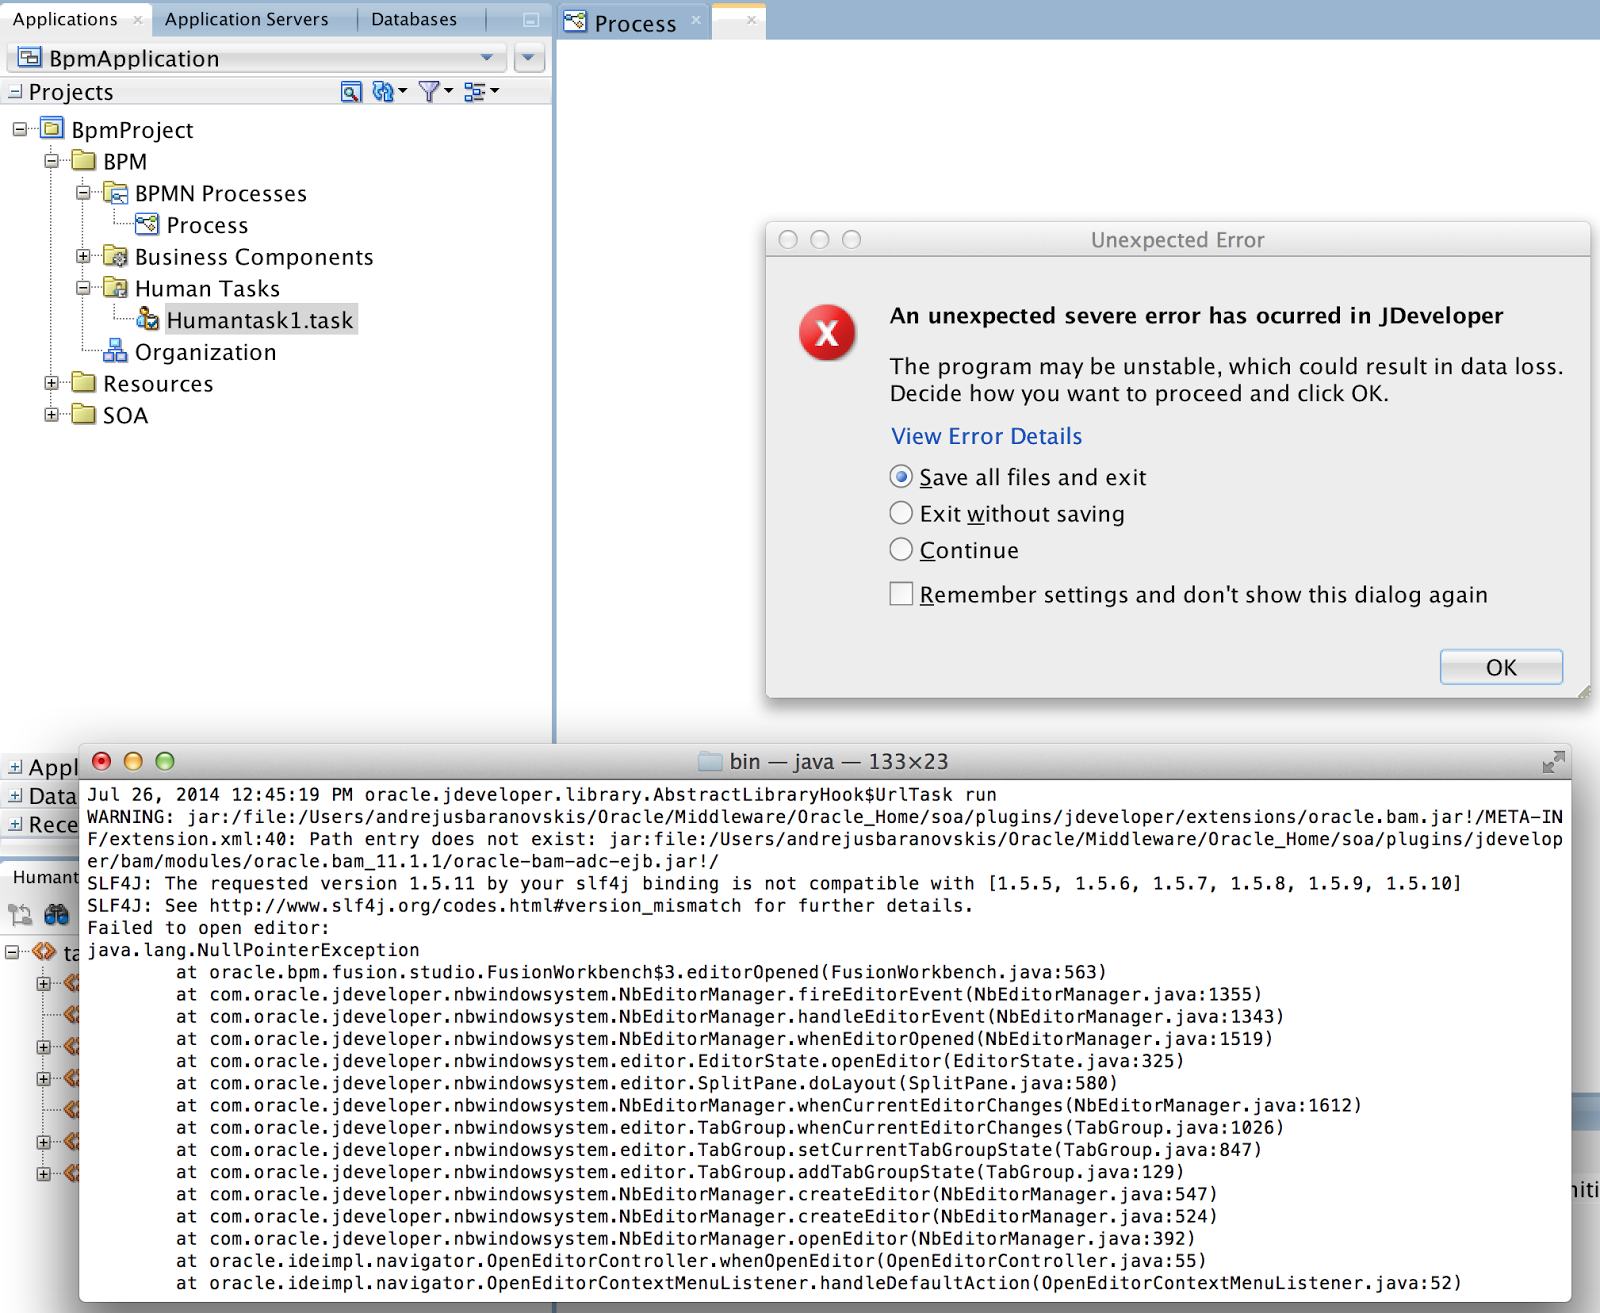The image size is (1600, 1313).
Task: Click the Human Tasks folder icon
Action: [116, 288]
